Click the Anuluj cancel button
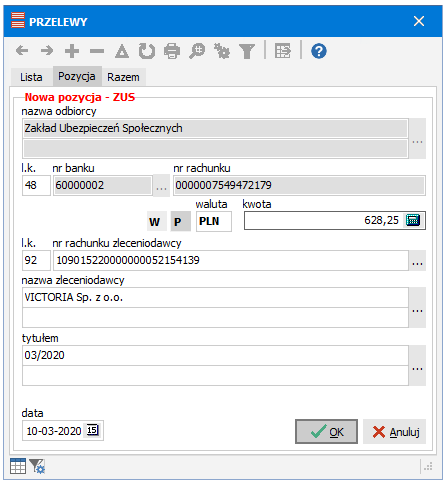The width and height of the screenshot is (446, 484). click(394, 432)
